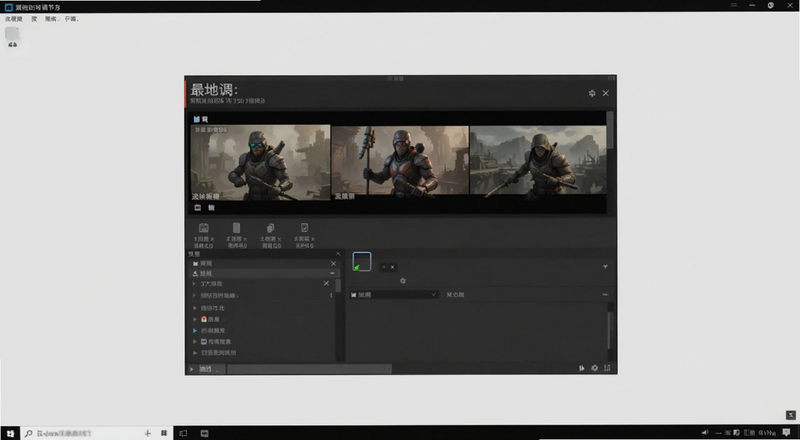
Task: Click the ellipsis icon right of the combo box
Action: (x=605, y=295)
